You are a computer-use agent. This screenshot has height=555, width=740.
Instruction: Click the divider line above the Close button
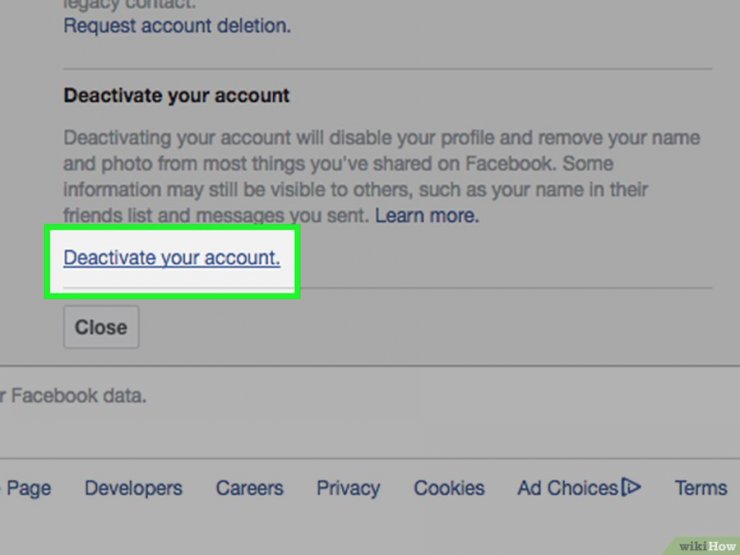point(500,289)
